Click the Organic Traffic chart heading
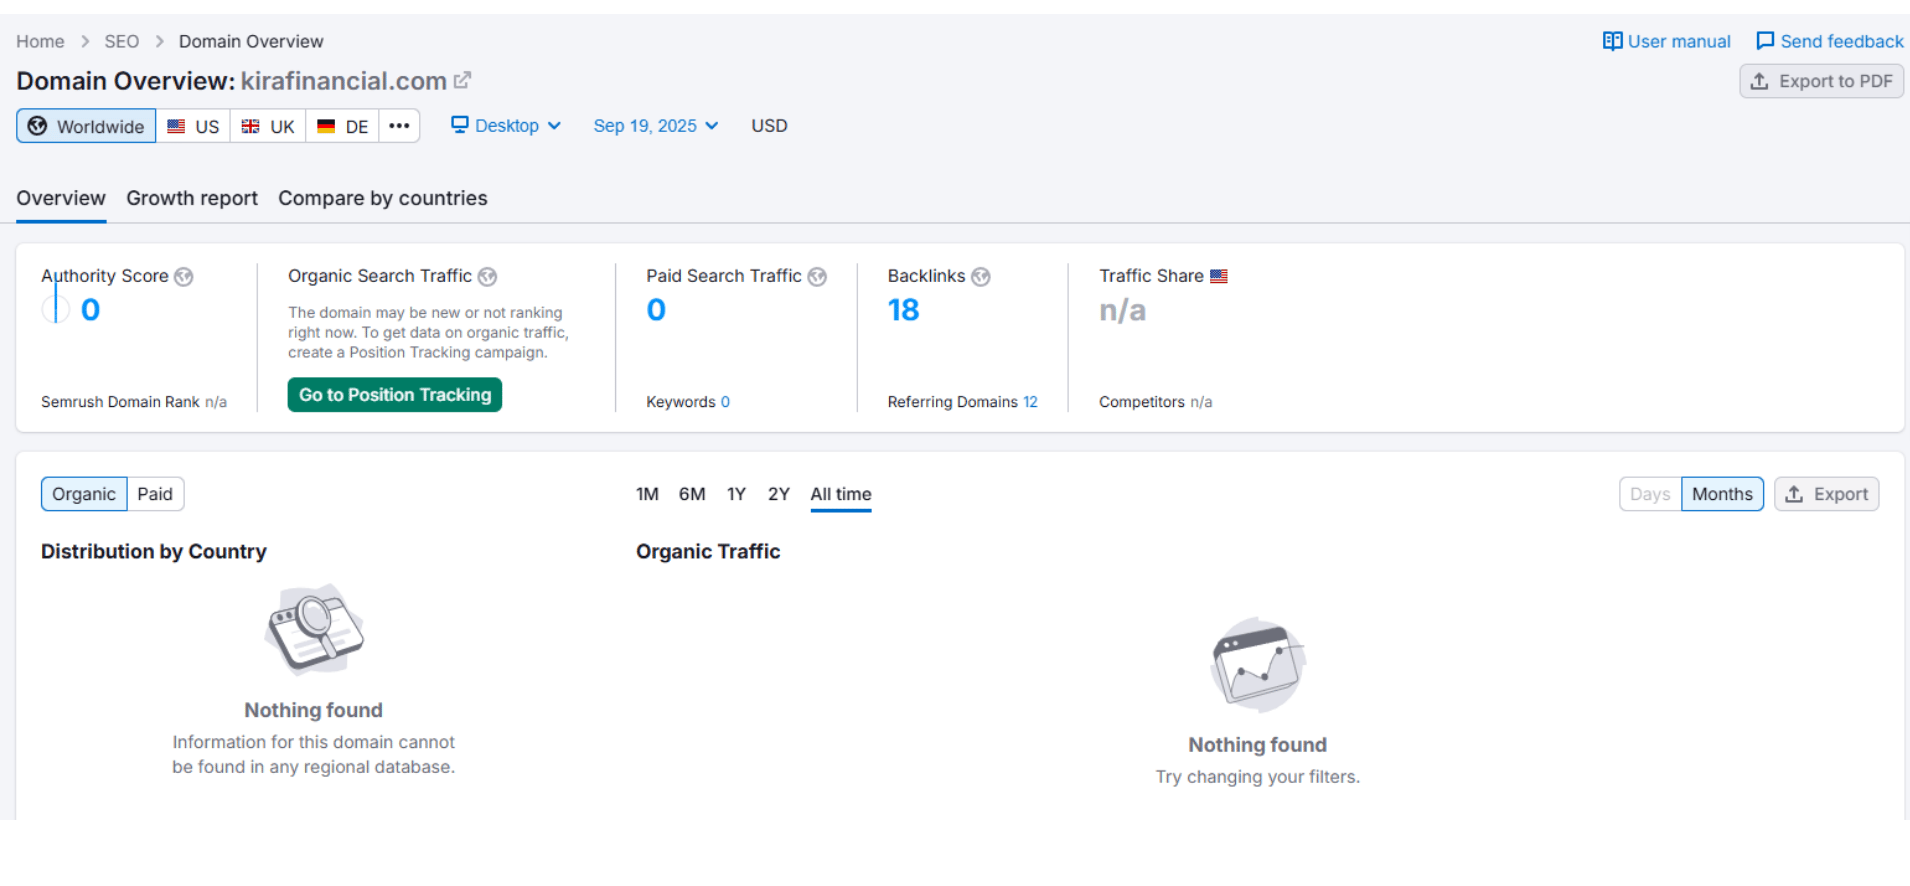 coord(708,551)
